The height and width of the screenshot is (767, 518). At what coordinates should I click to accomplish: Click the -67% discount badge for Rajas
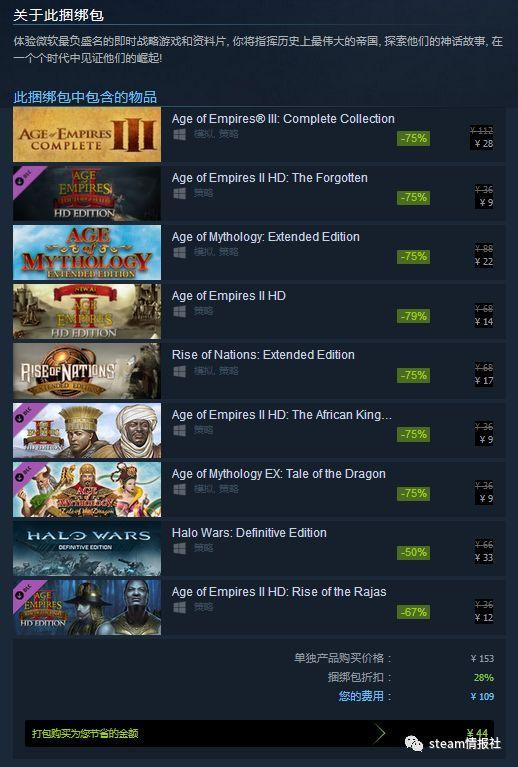point(413,612)
